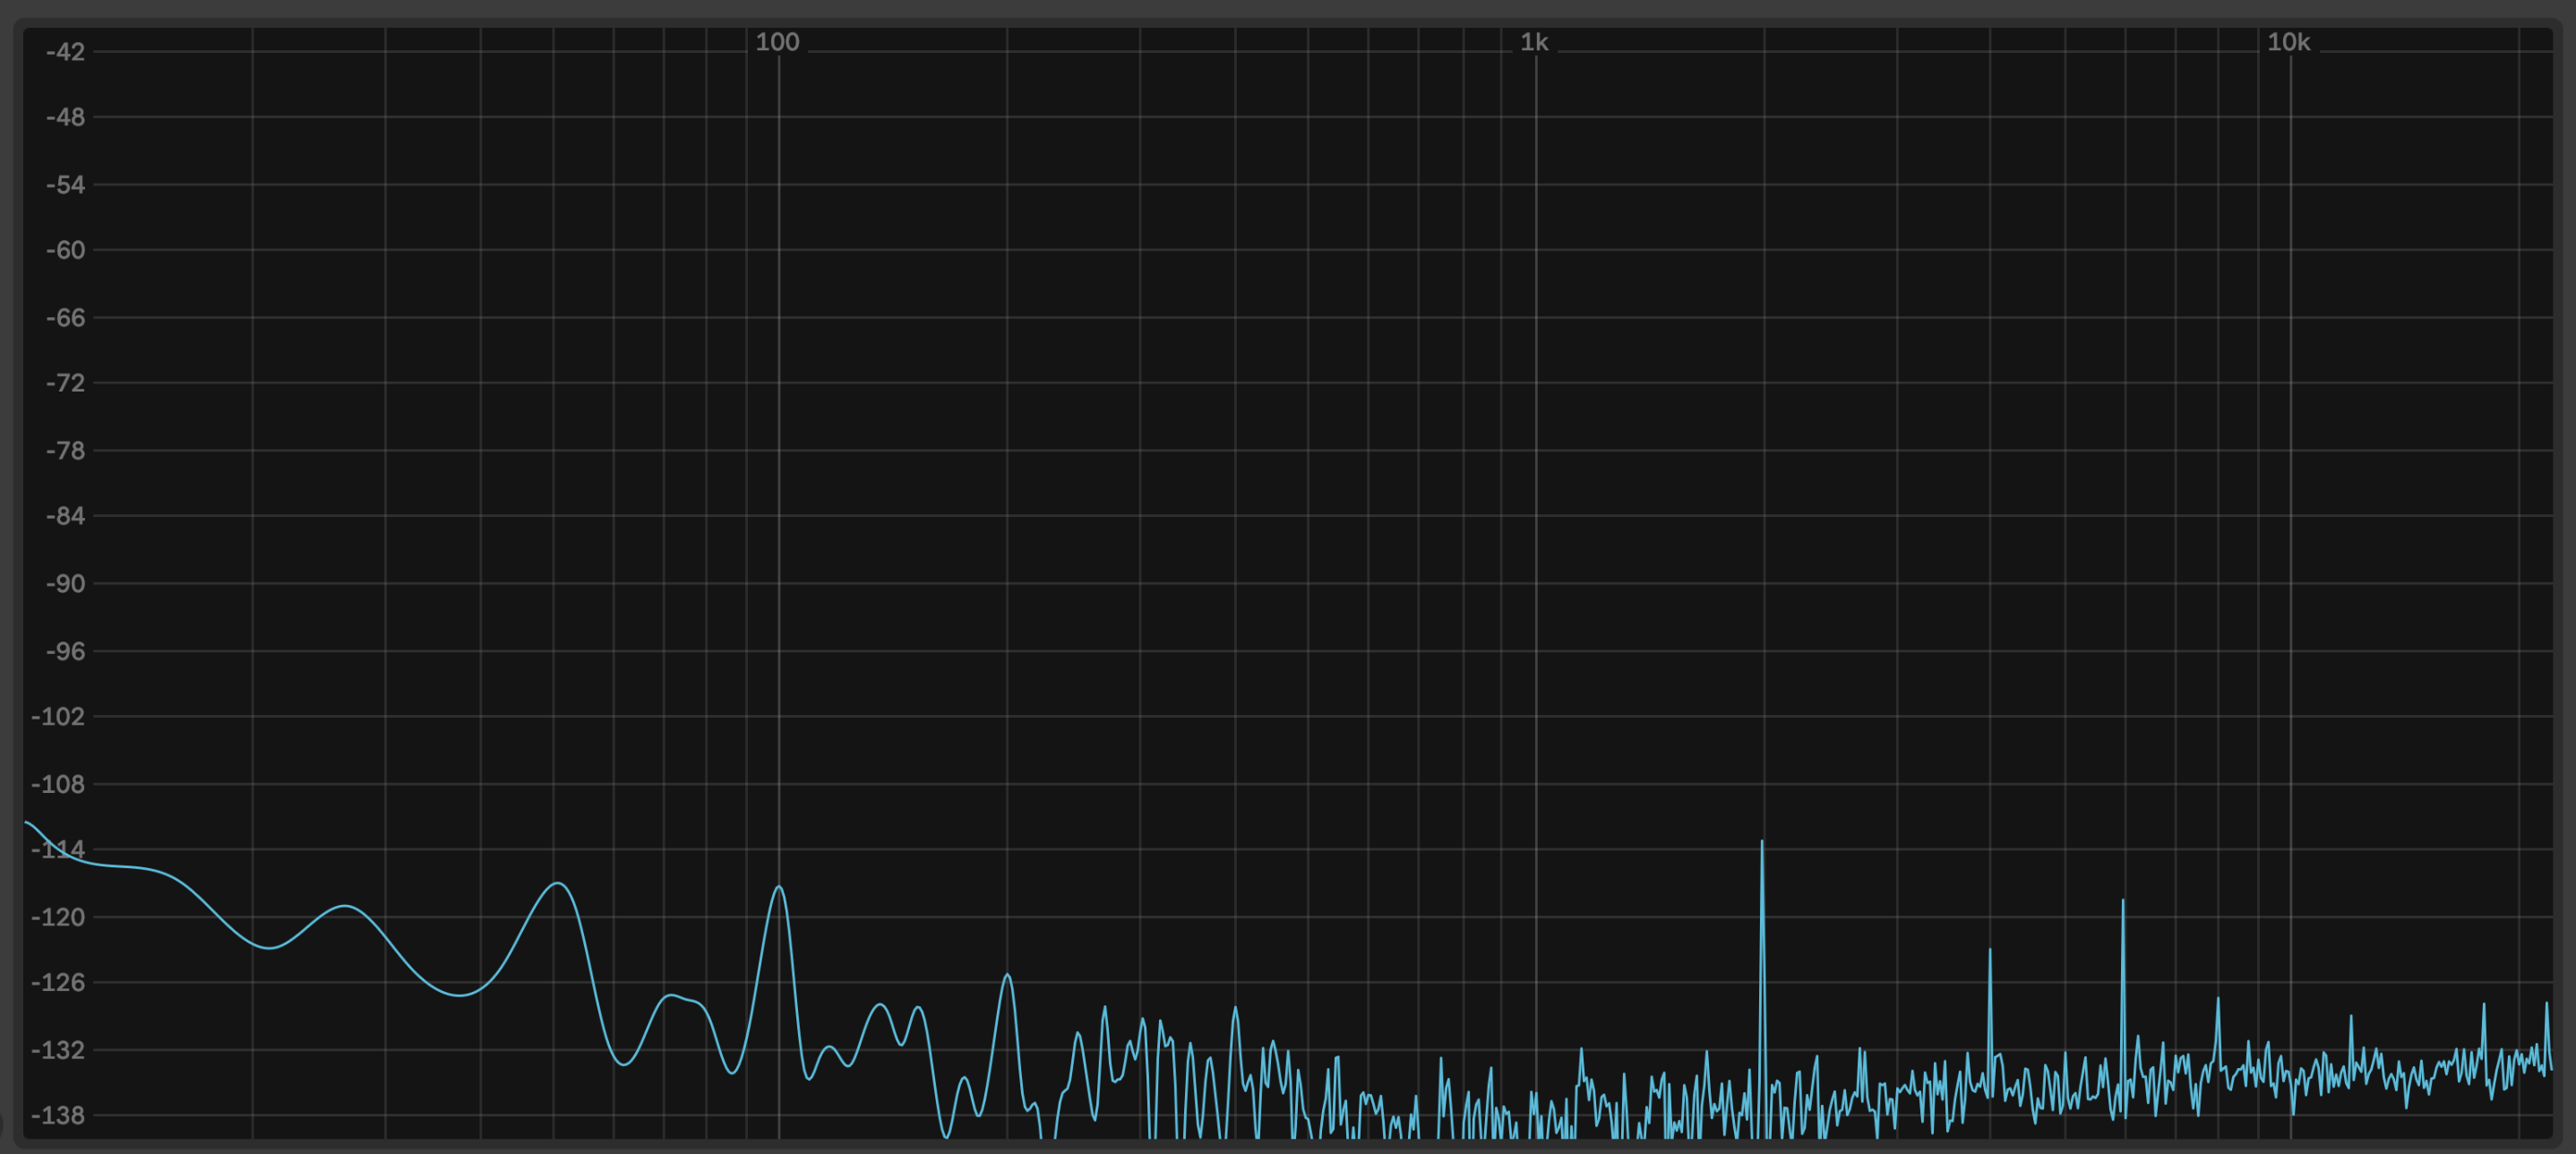Screen dimensions: 2576x1154
Task: Click the spectrum peak at 100 Hz
Action: (779, 888)
